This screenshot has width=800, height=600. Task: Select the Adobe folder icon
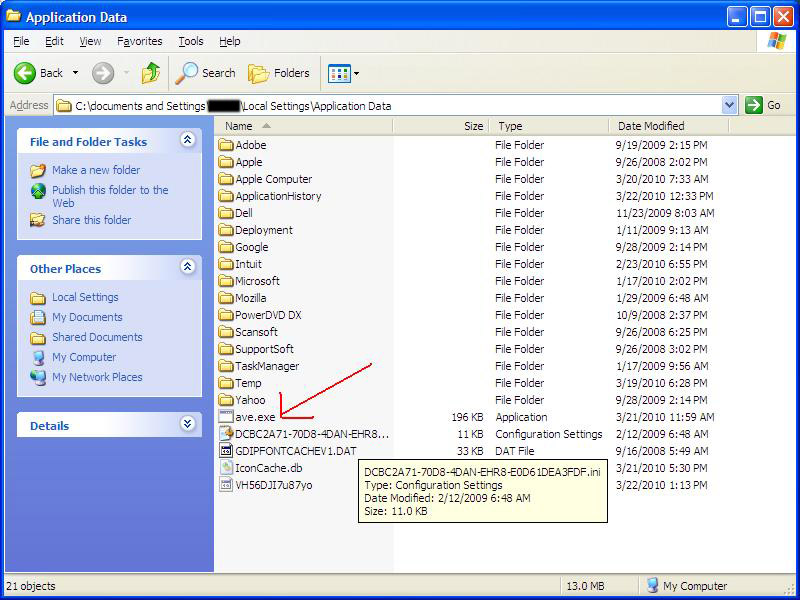pyautogui.click(x=226, y=145)
